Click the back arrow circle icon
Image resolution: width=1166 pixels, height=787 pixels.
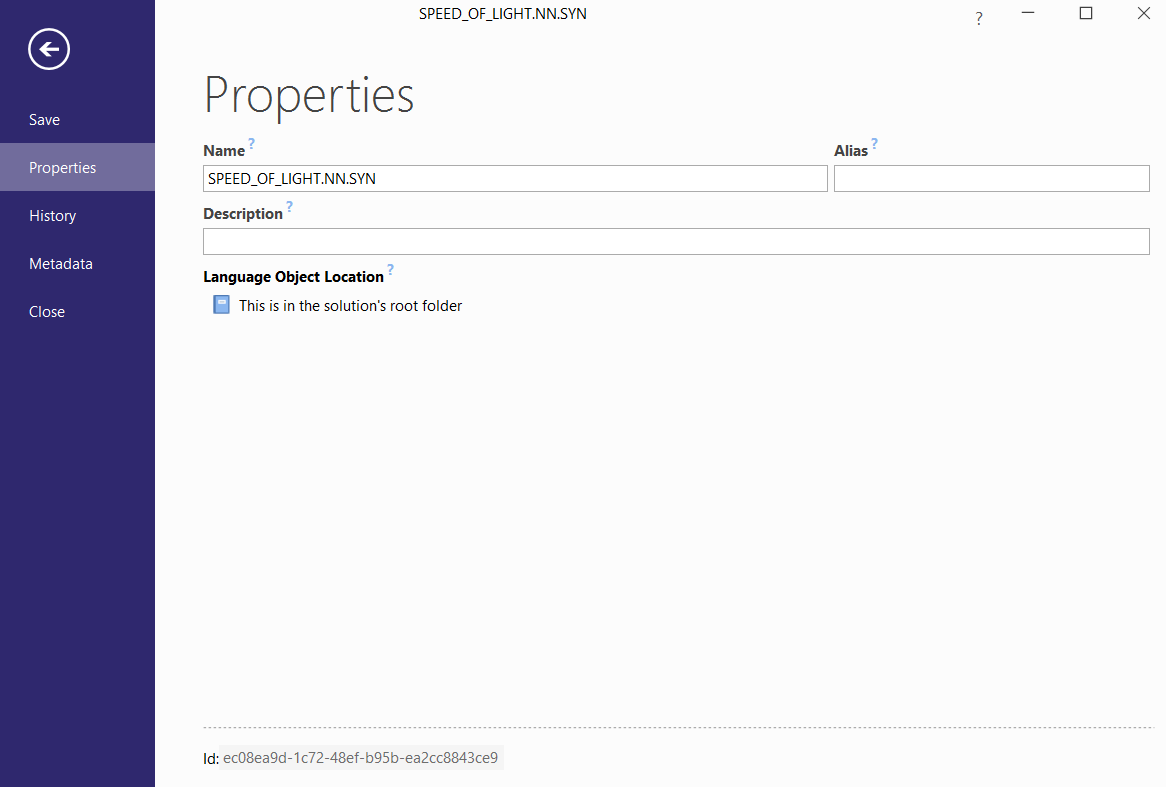(x=48, y=49)
